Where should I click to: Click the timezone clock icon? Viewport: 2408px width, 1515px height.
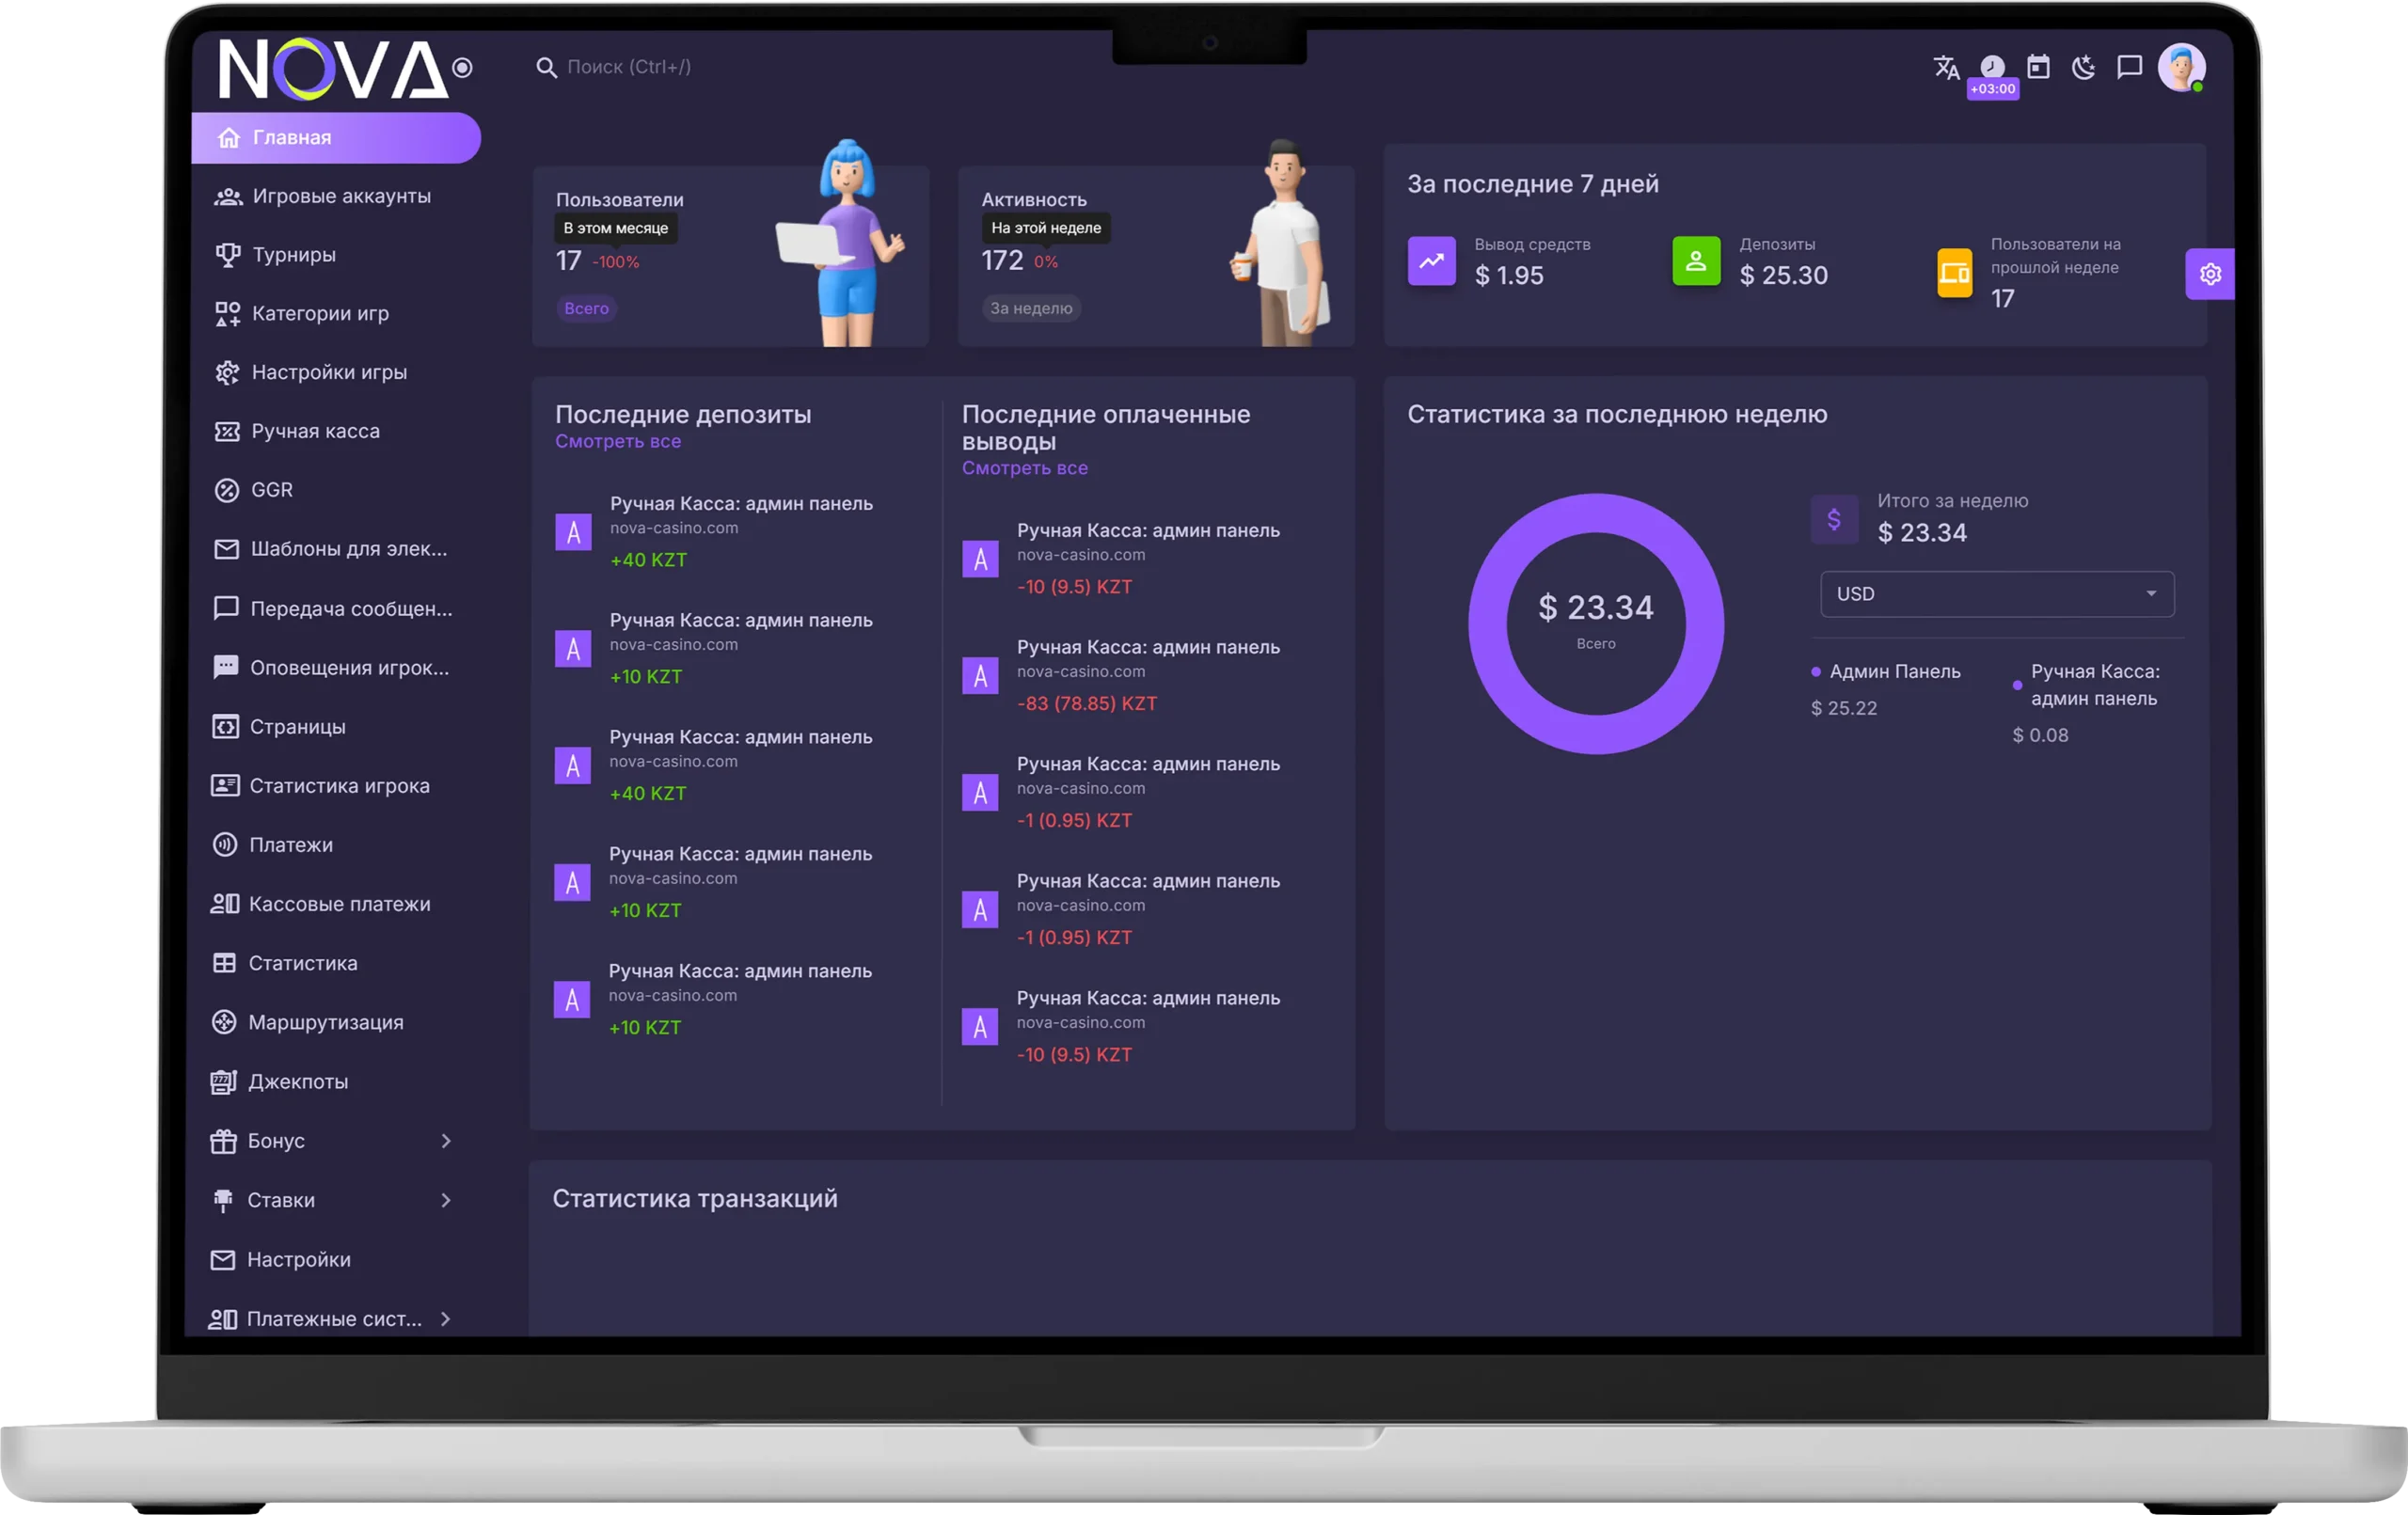(1992, 67)
